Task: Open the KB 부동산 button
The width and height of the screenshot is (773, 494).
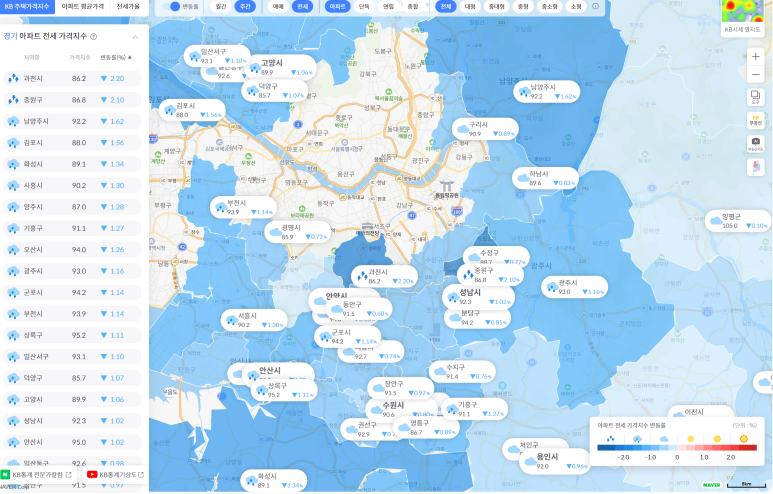Action: point(755,120)
